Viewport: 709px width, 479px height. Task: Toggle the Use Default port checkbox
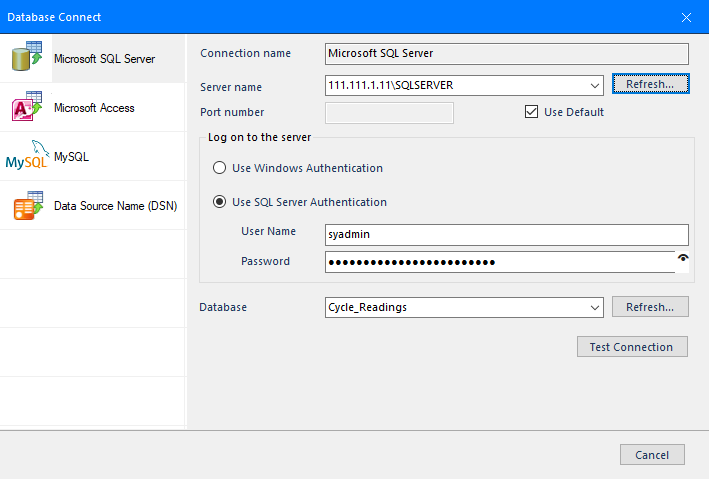(x=531, y=112)
